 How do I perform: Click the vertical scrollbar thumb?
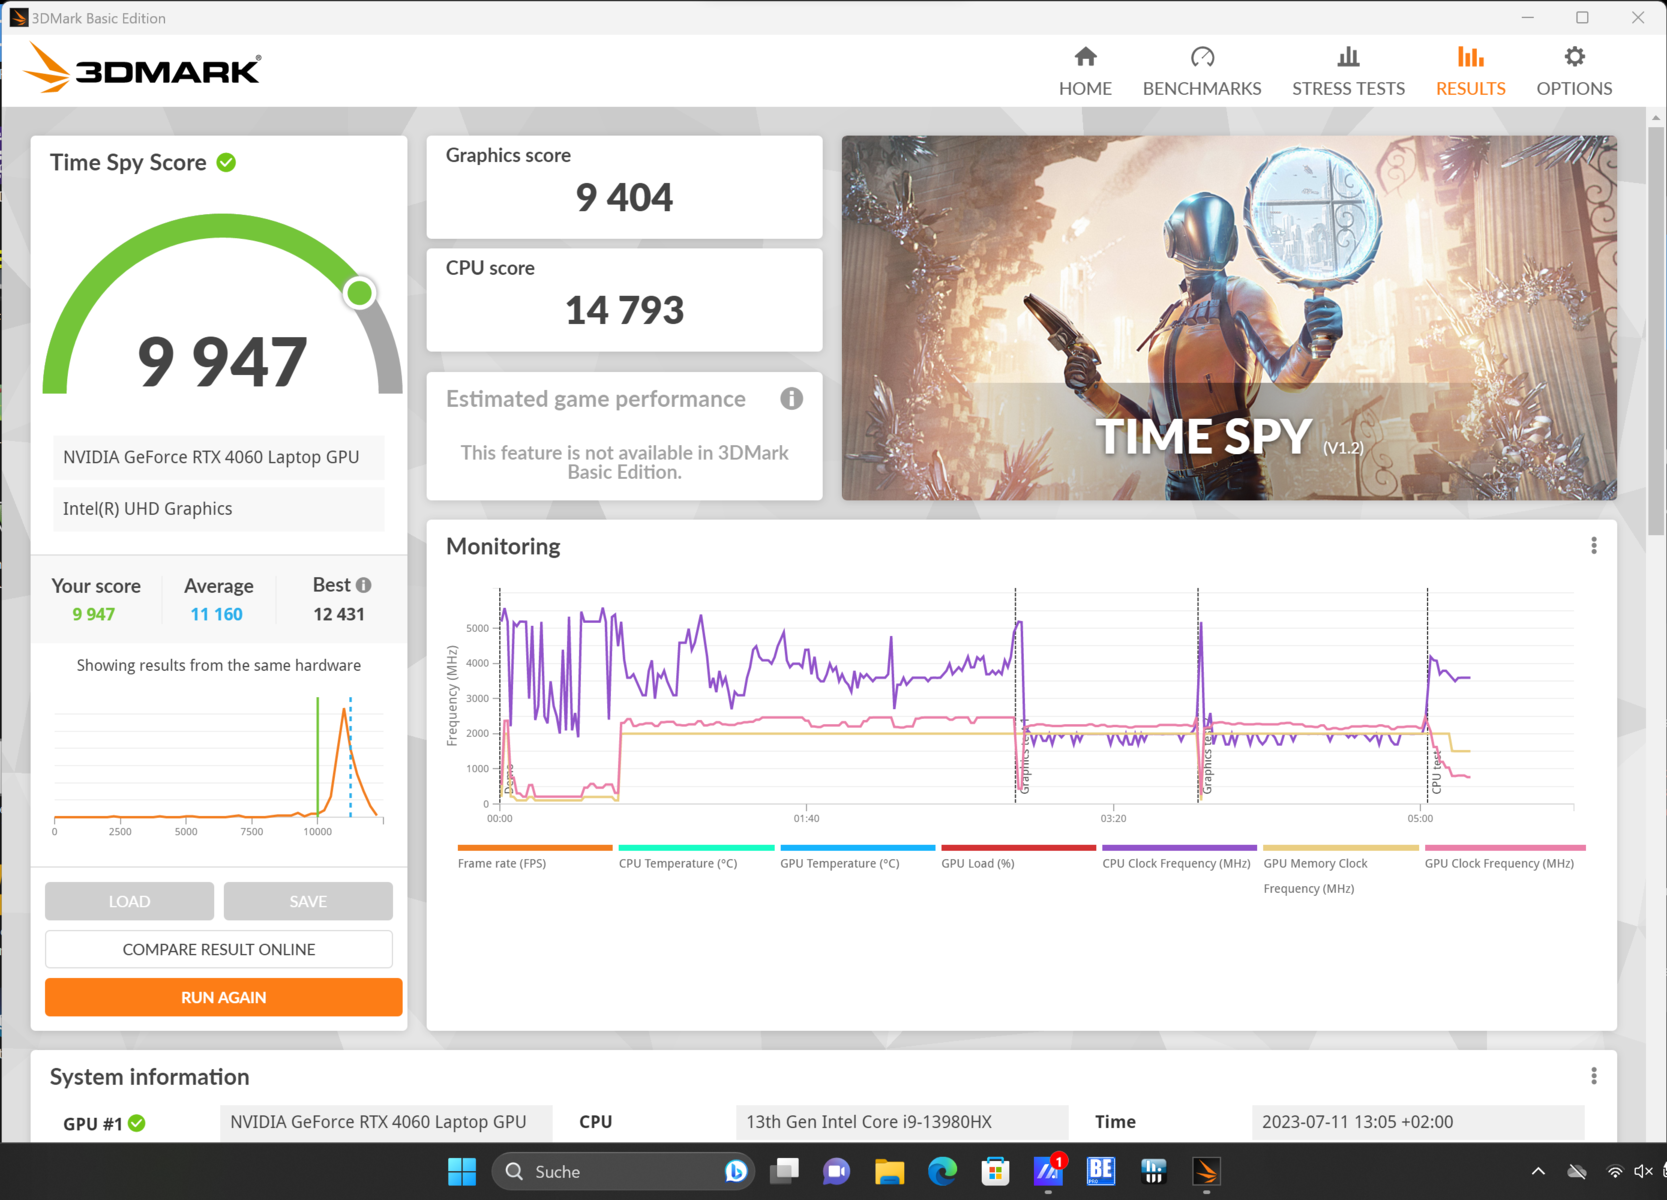(1655, 330)
